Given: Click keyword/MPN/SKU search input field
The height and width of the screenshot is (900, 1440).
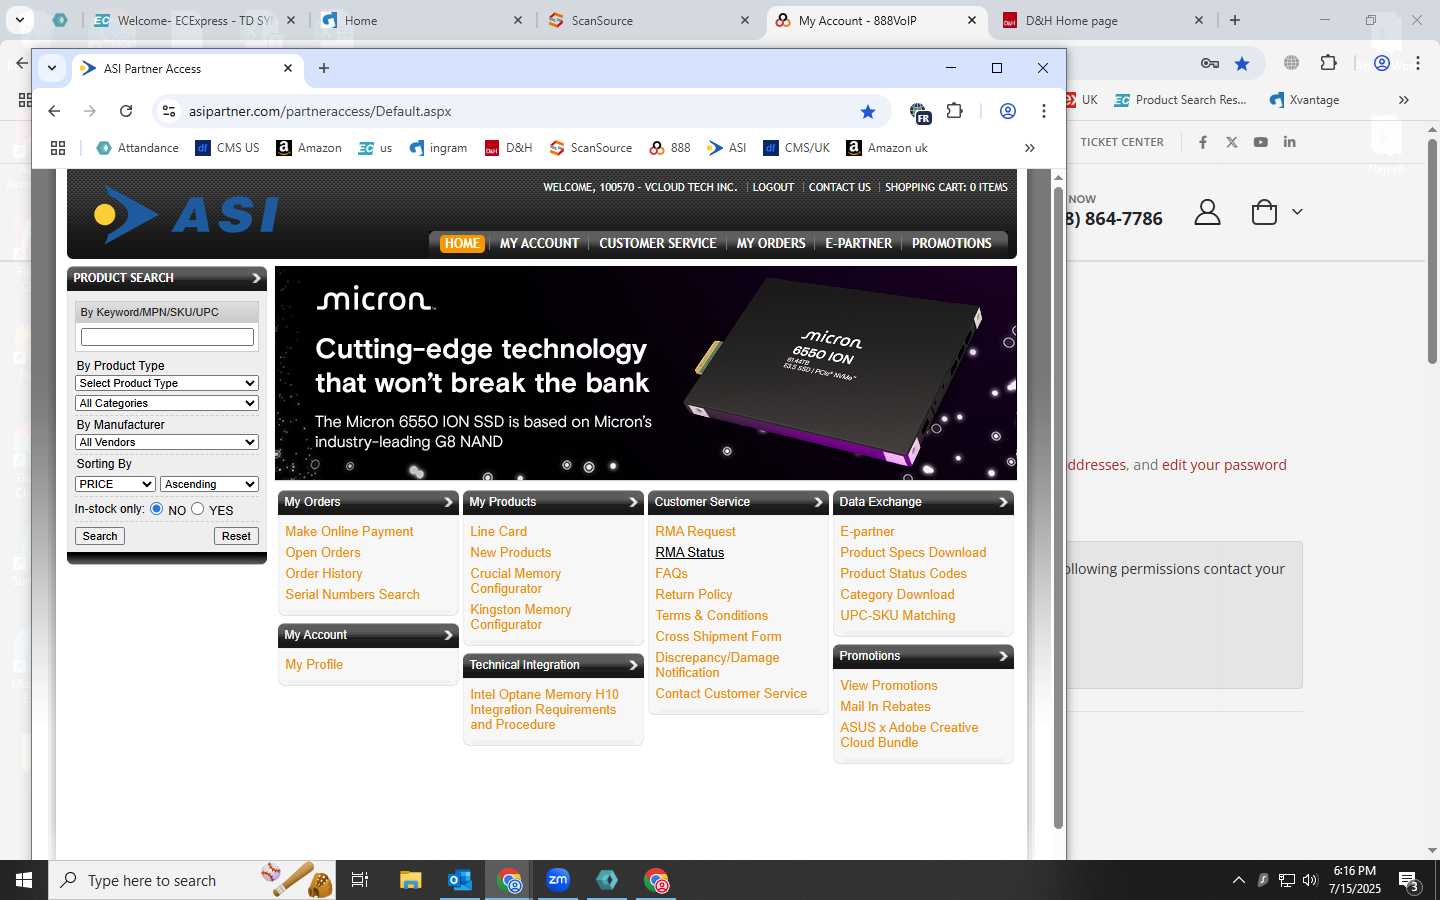Looking at the screenshot, I should click(x=167, y=337).
